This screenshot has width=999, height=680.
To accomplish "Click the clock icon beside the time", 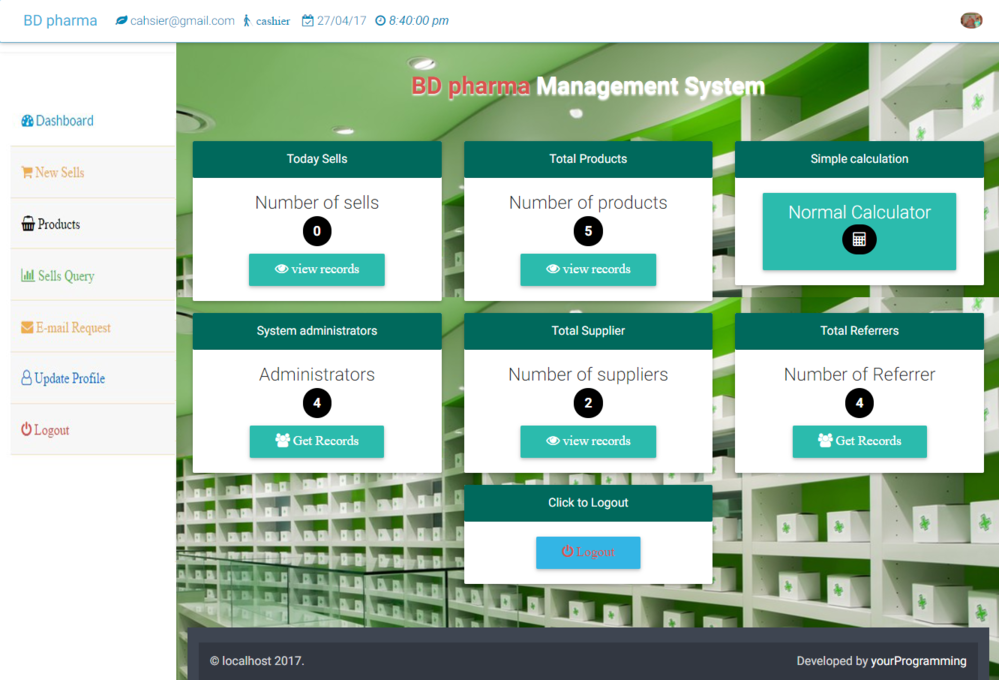I will click(x=380, y=21).
